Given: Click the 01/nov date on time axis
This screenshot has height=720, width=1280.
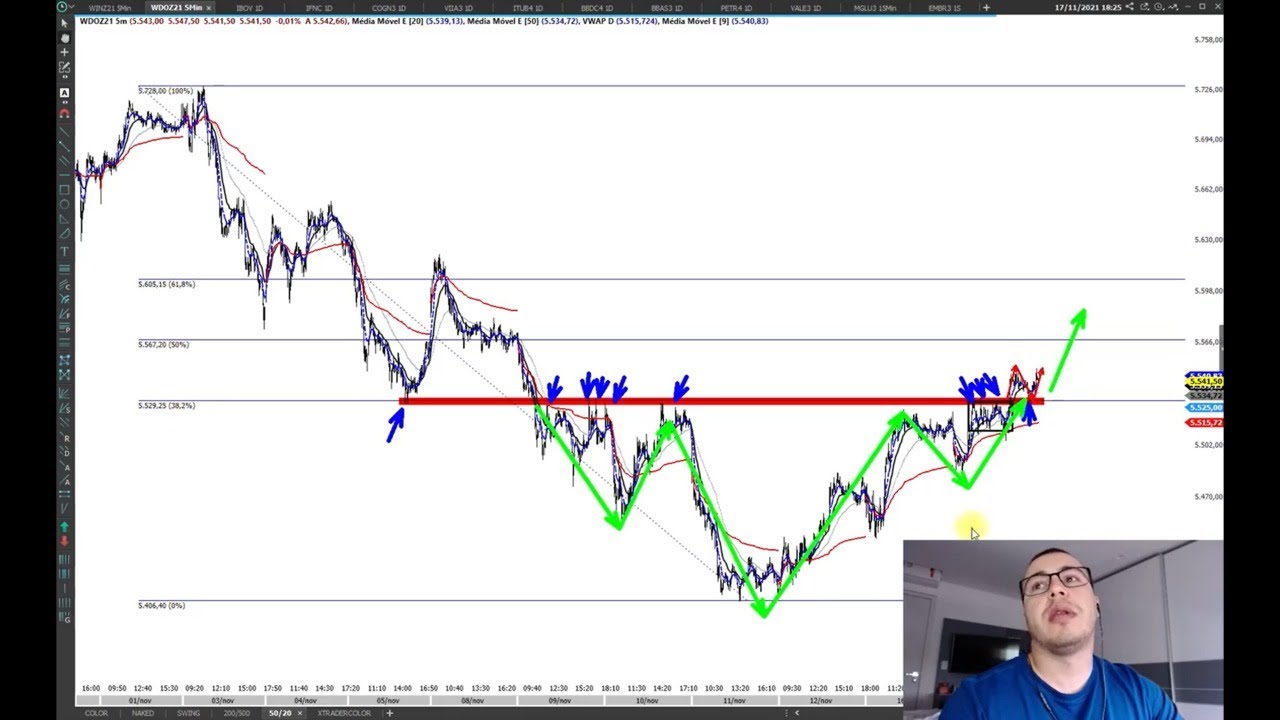Looking at the screenshot, I should coord(139,700).
